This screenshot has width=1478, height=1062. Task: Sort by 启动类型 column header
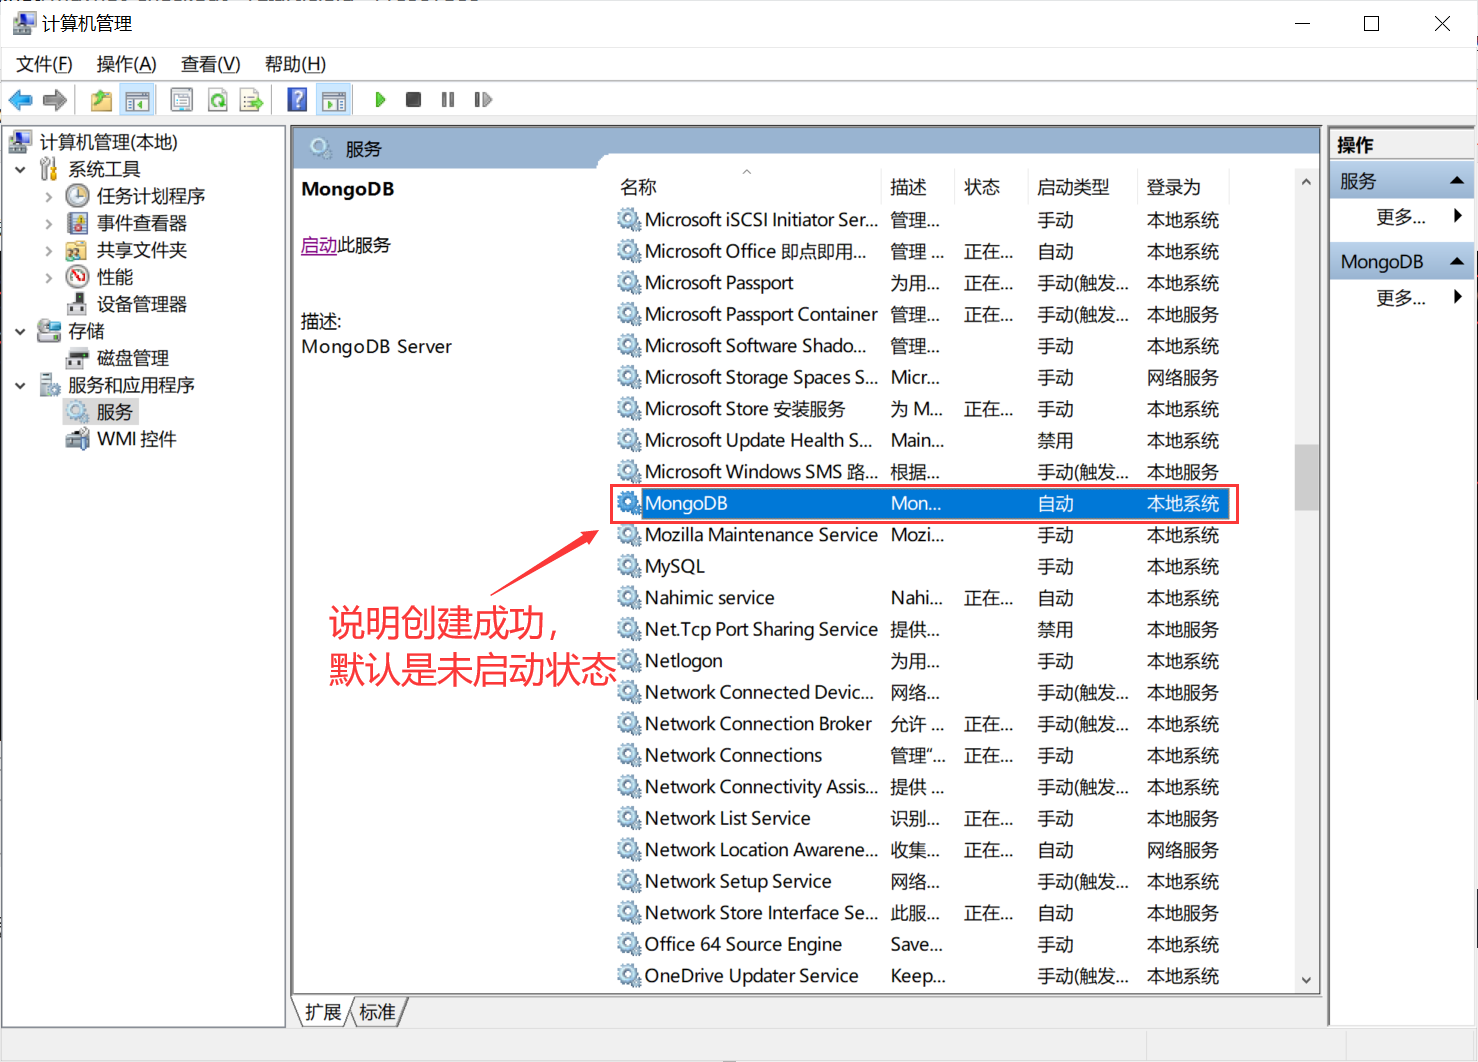click(x=1082, y=187)
